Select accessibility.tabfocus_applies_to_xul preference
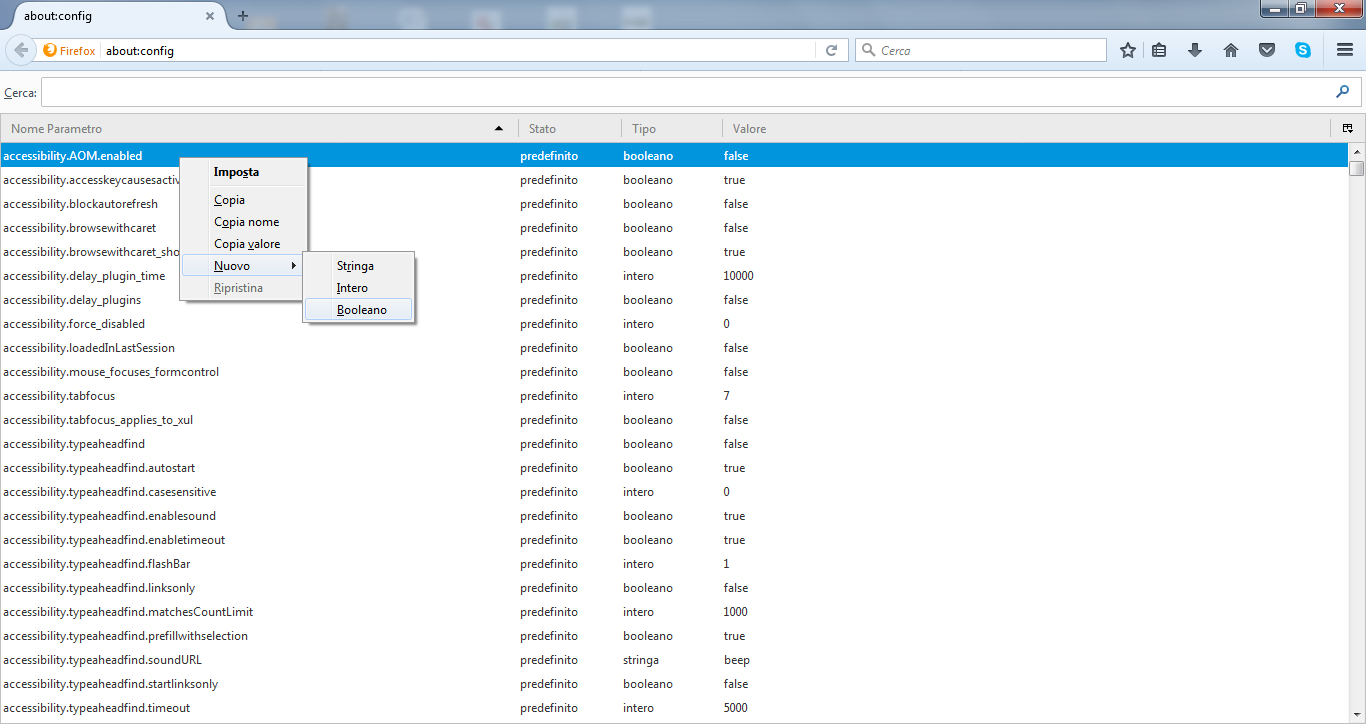This screenshot has width=1366, height=724. tap(674, 420)
